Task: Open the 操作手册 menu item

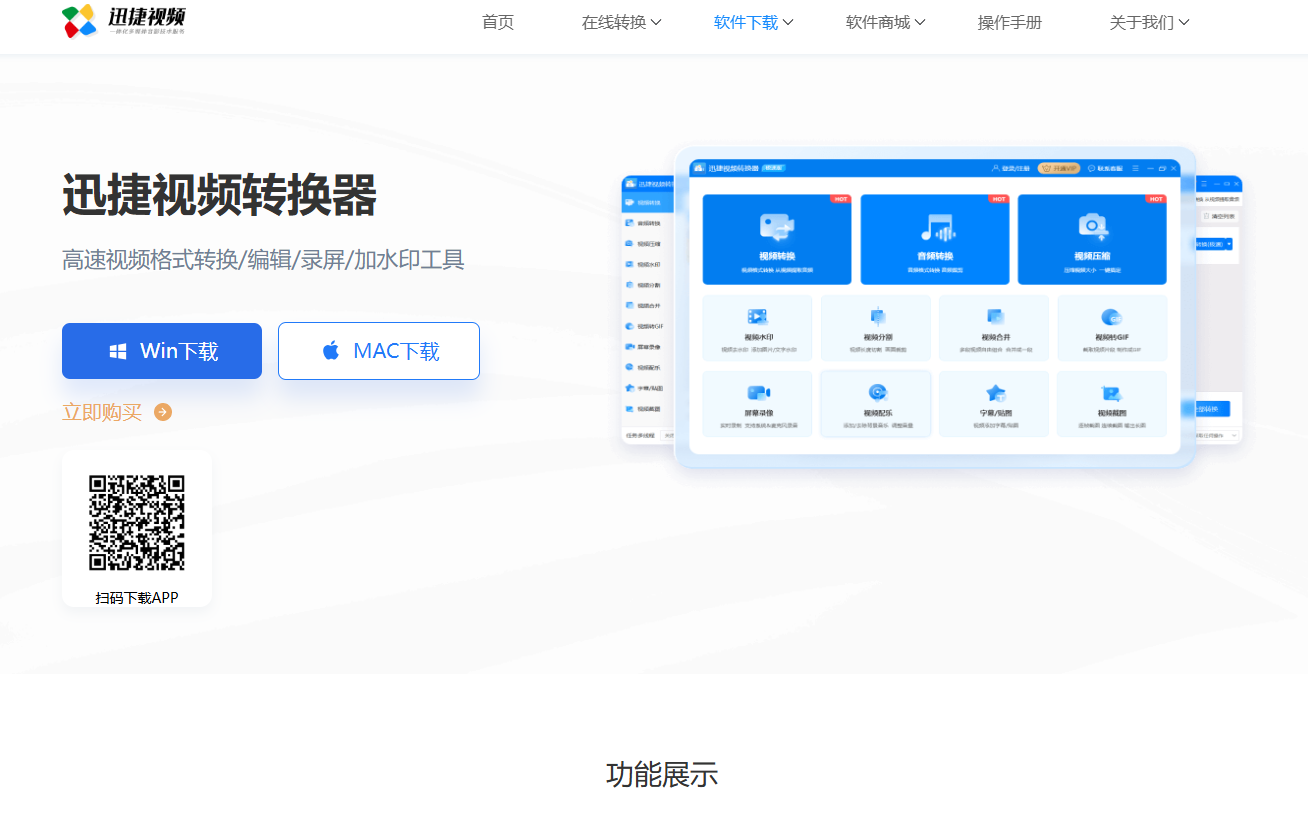Action: point(1009,22)
